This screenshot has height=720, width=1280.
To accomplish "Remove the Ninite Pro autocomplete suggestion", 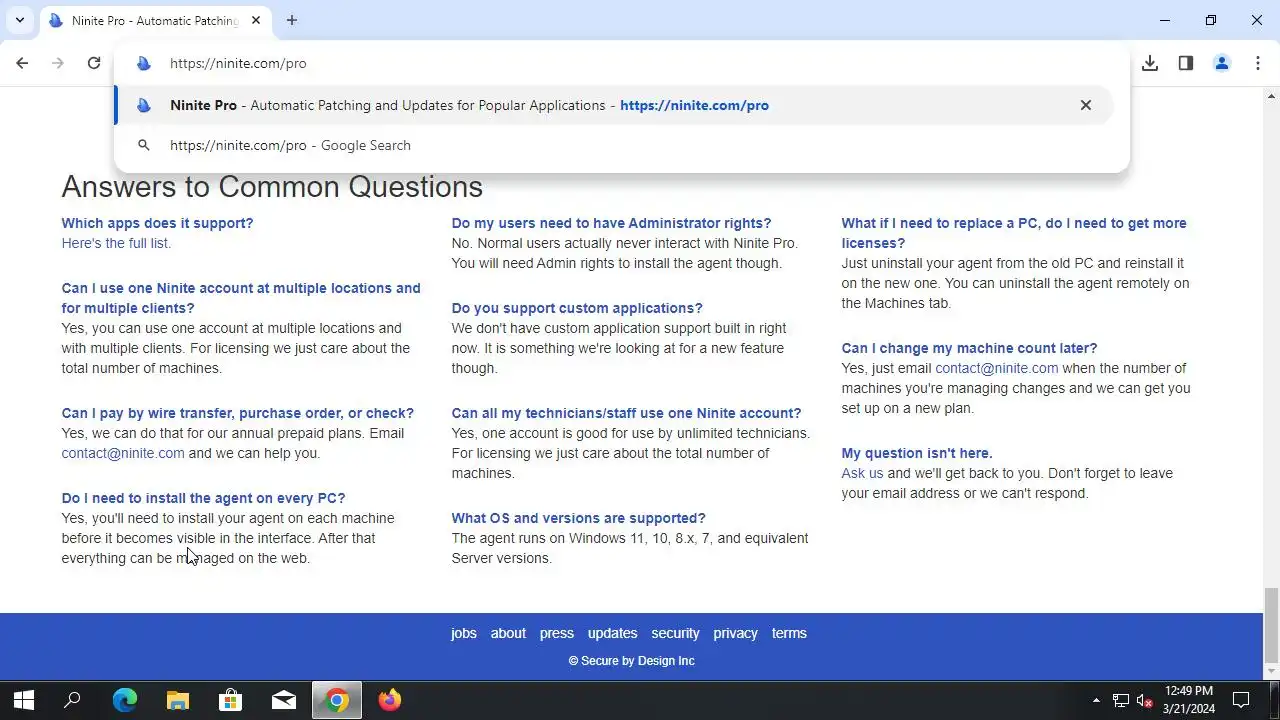I will pyautogui.click(x=1085, y=105).
